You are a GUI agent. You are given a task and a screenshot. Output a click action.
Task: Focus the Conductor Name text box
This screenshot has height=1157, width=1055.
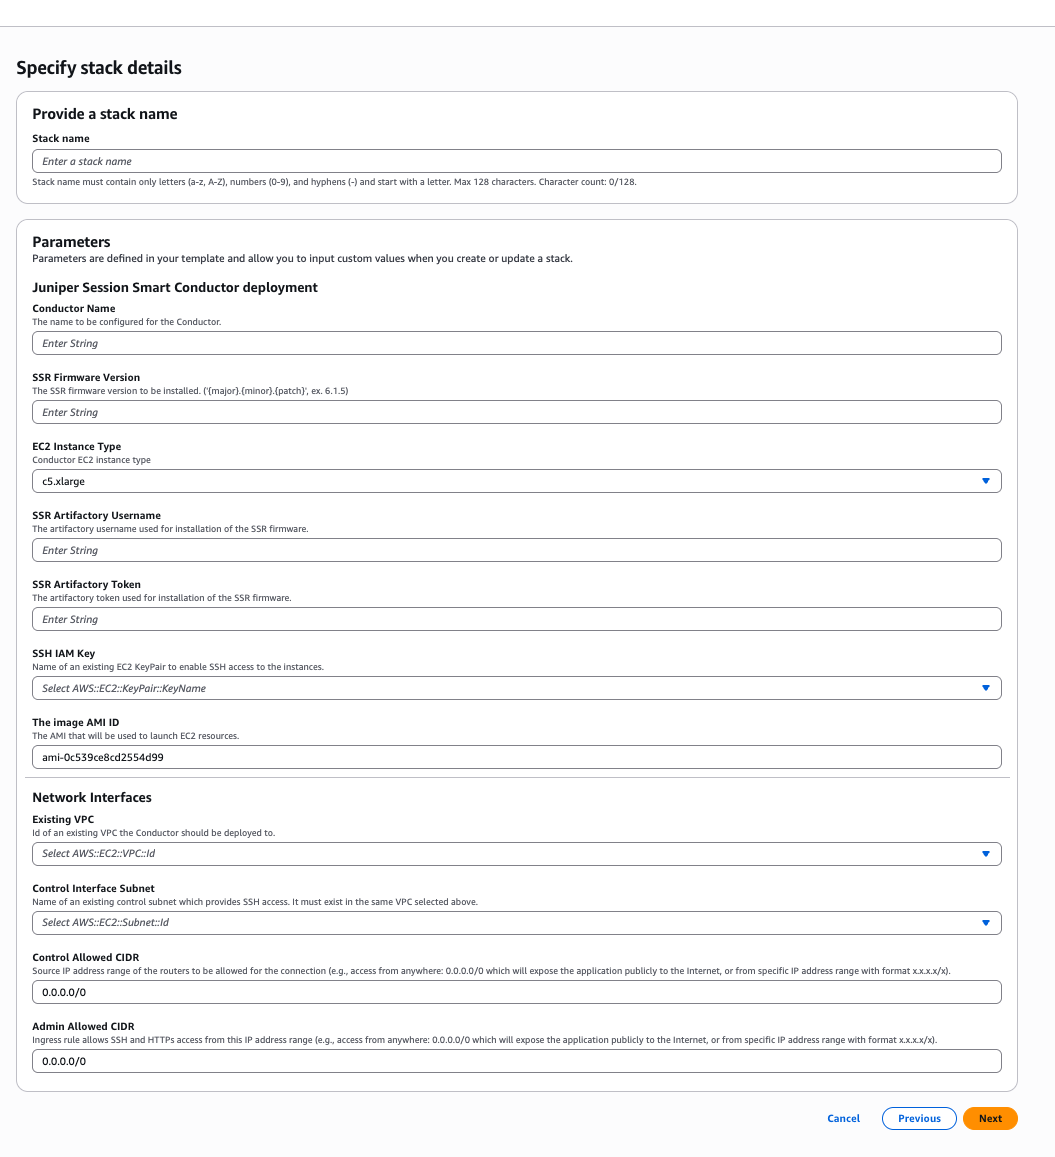516,343
